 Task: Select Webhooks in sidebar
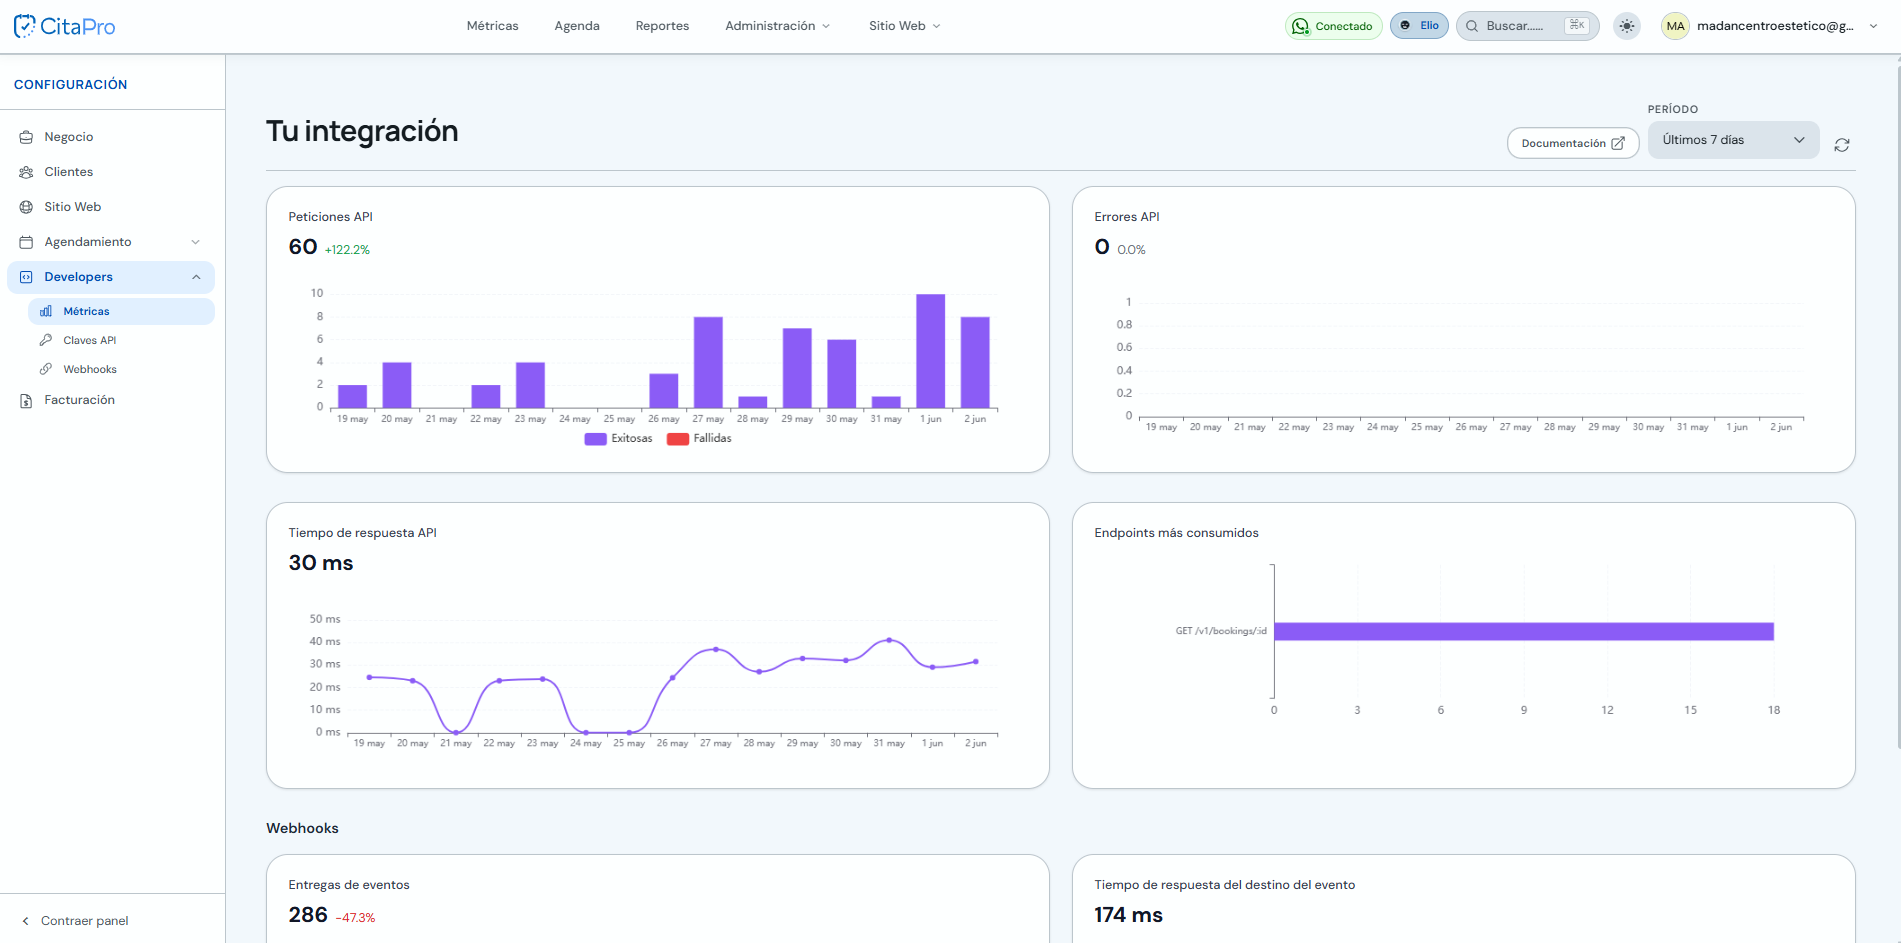[x=121, y=369]
